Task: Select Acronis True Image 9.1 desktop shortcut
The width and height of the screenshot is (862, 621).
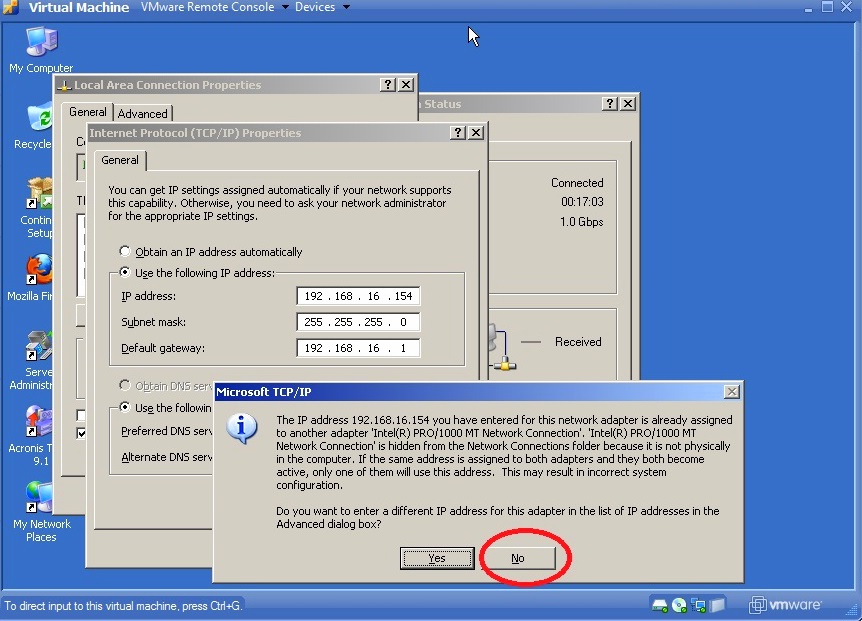Action: point(31,436)
